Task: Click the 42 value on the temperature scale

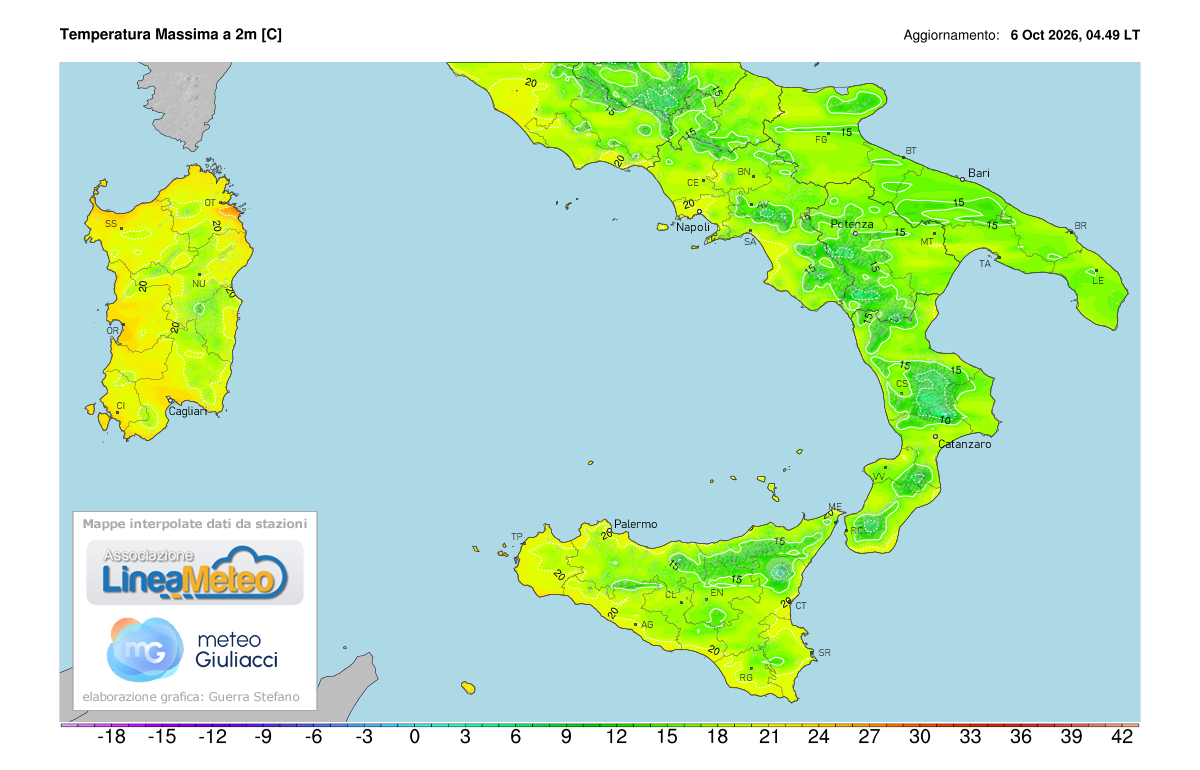Action: (1122, 738)
